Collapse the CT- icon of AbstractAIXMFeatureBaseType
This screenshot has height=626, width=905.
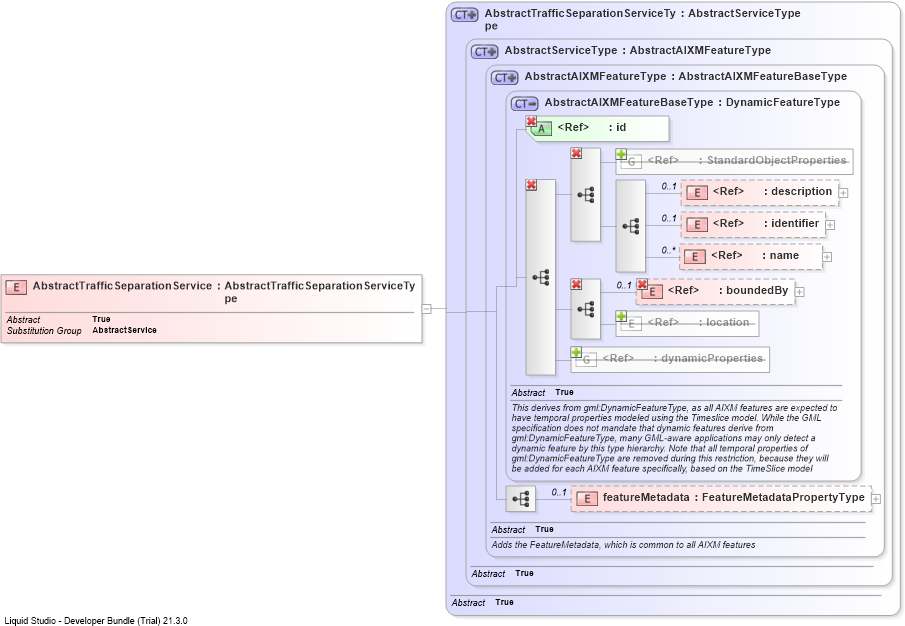[x=525, y=104]
